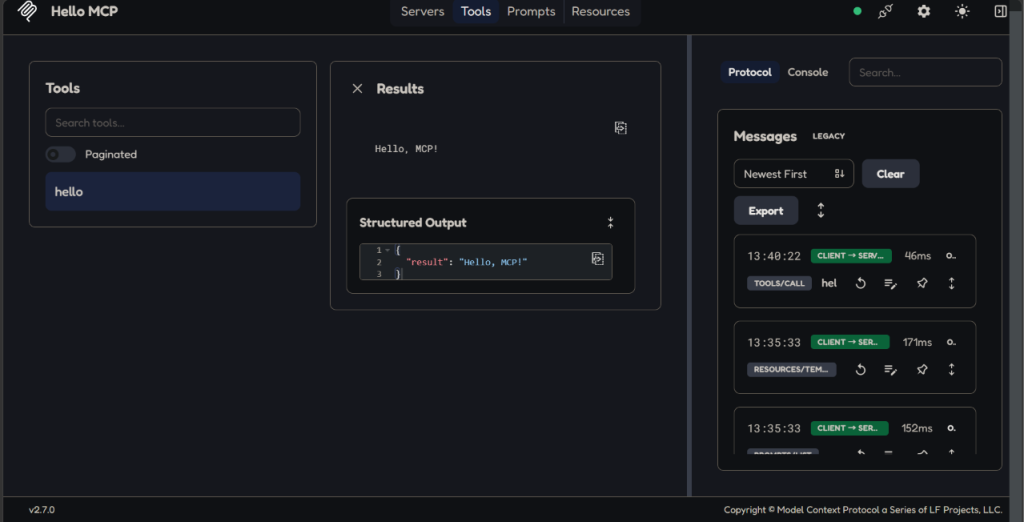
Task: Click the 171ms duration text
Action: [x=918, y=342]
